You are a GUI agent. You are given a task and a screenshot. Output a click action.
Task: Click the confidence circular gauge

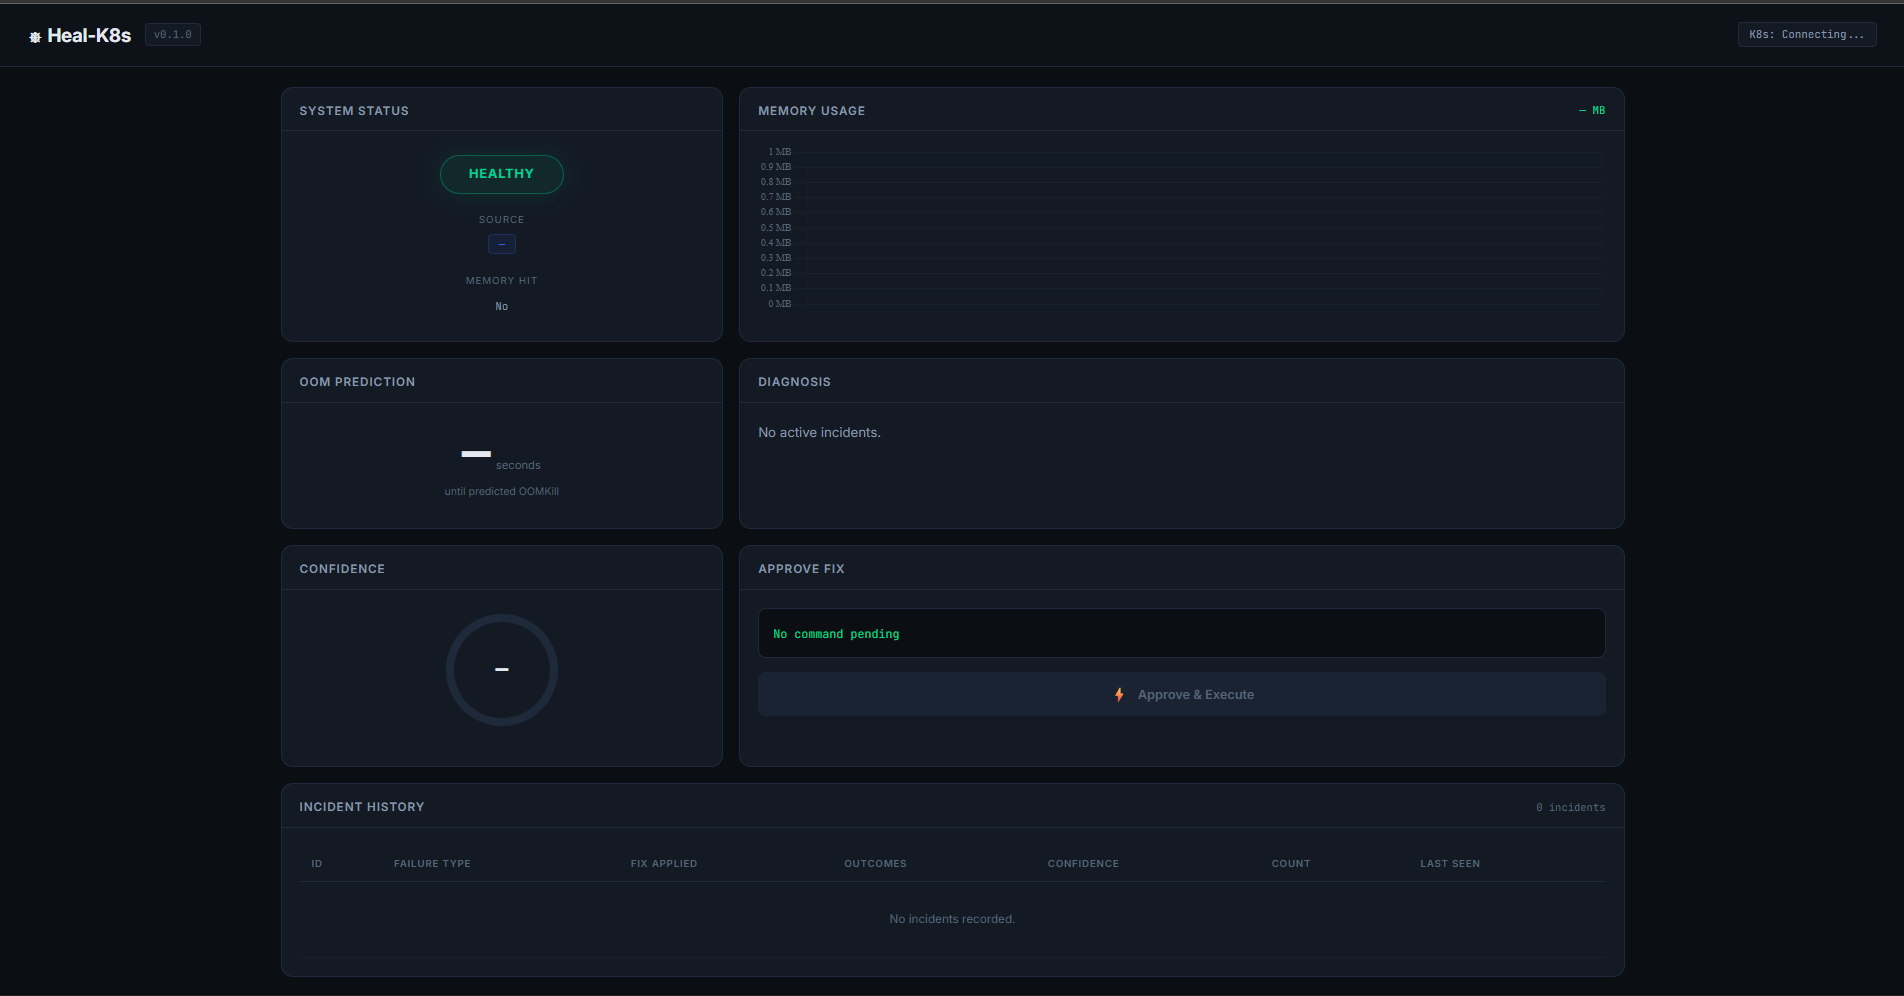[501, 669]
